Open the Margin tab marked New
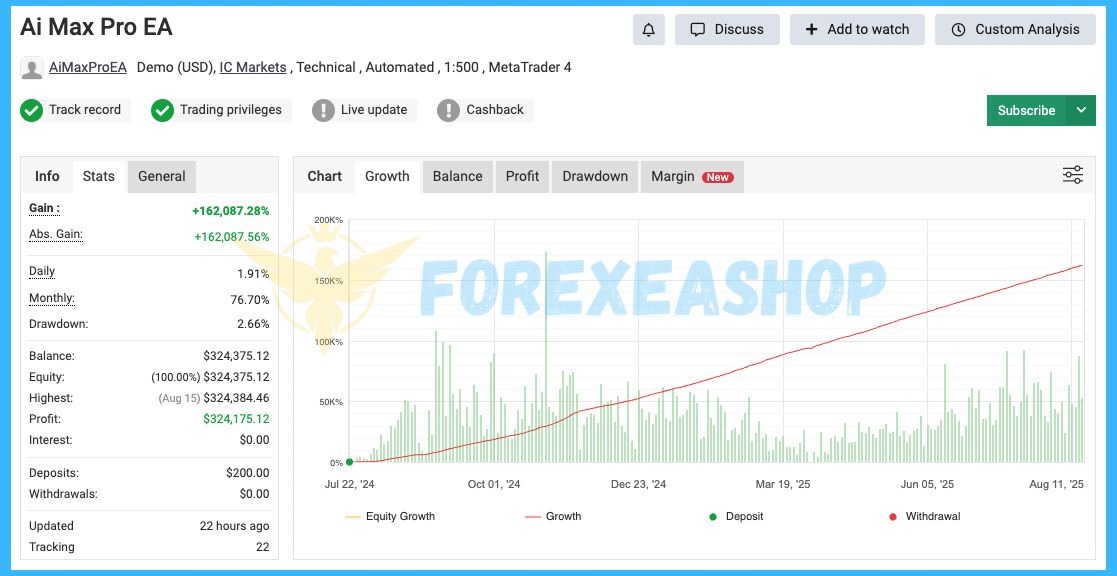Image resolution: width=1117 pixels, height=576 pixels. (x=691, y=176)
